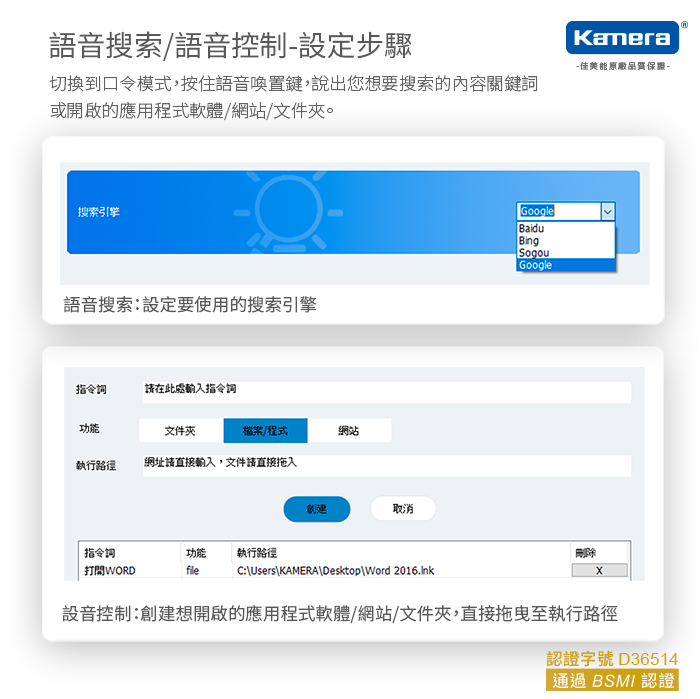Expand the search engine dropdown arrow
700x699 pixels.
click(607, 211)
